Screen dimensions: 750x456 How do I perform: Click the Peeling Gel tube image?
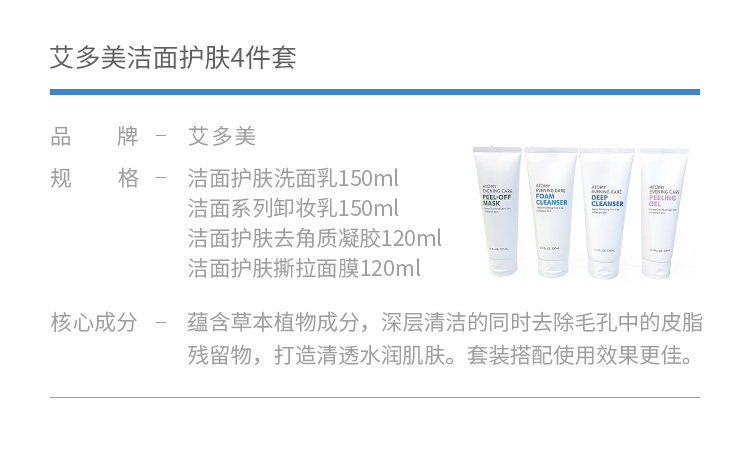click(x=664, y=213)
